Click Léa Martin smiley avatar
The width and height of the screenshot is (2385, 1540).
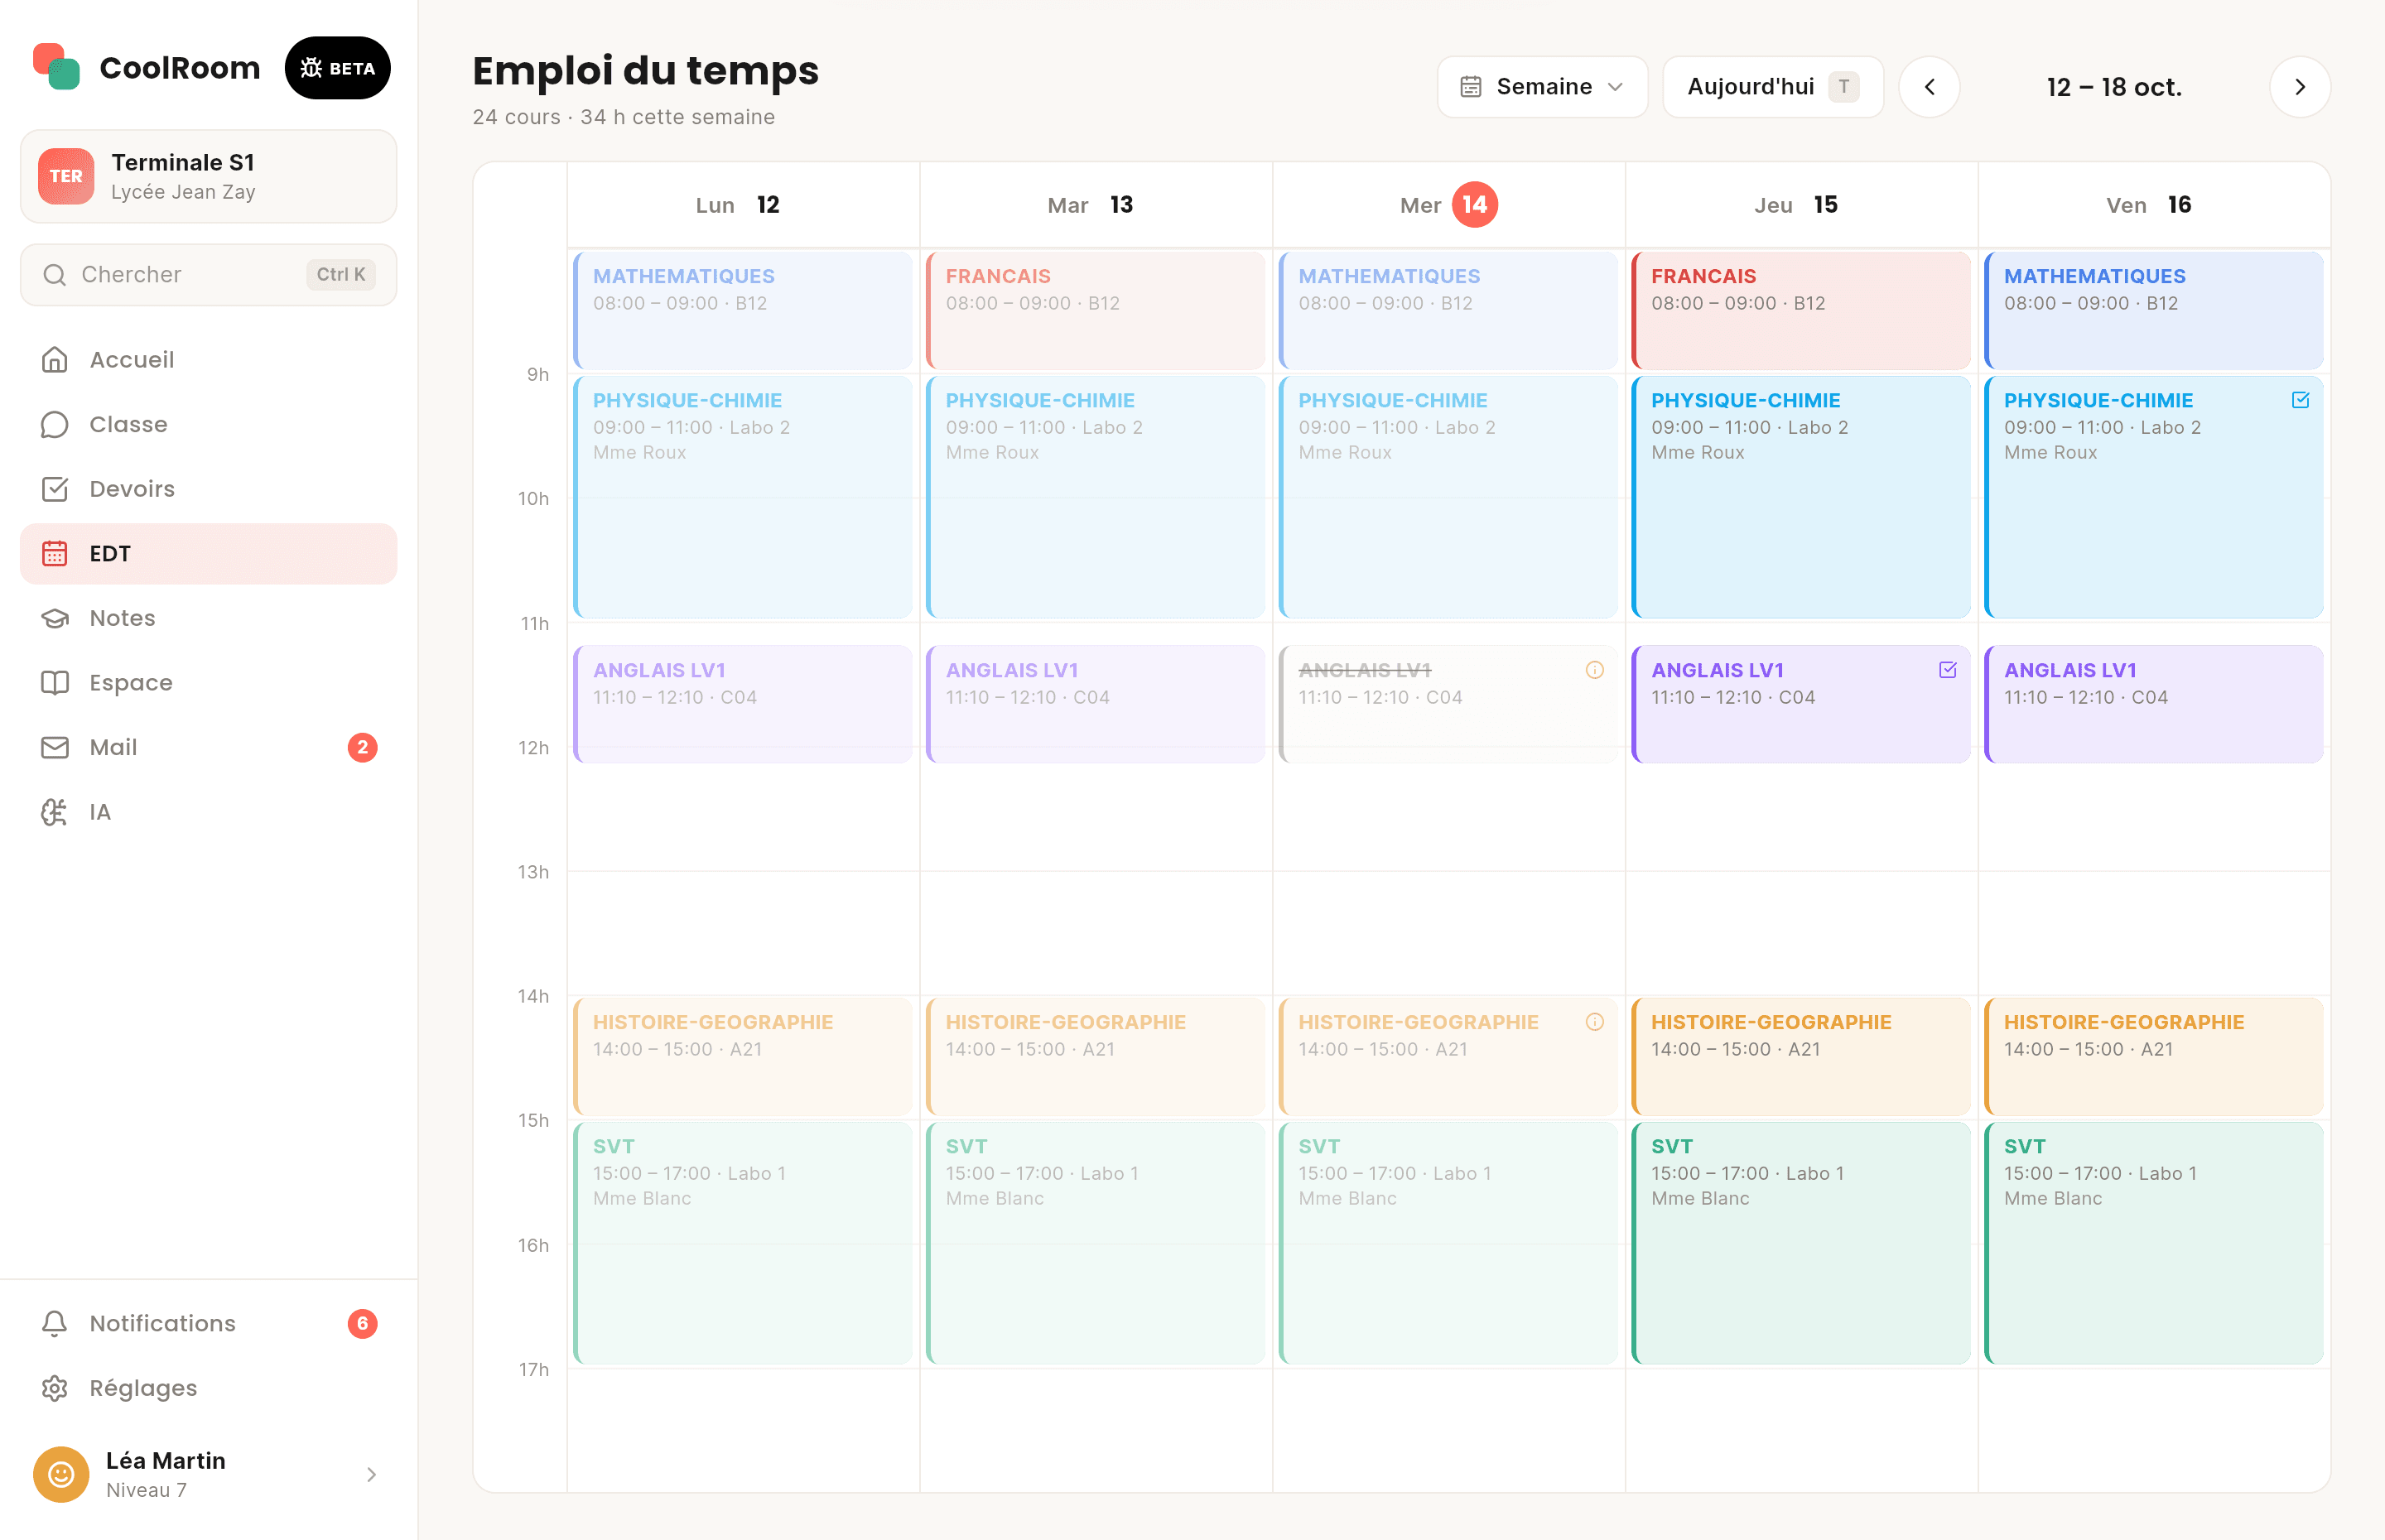coord(61,1474)
